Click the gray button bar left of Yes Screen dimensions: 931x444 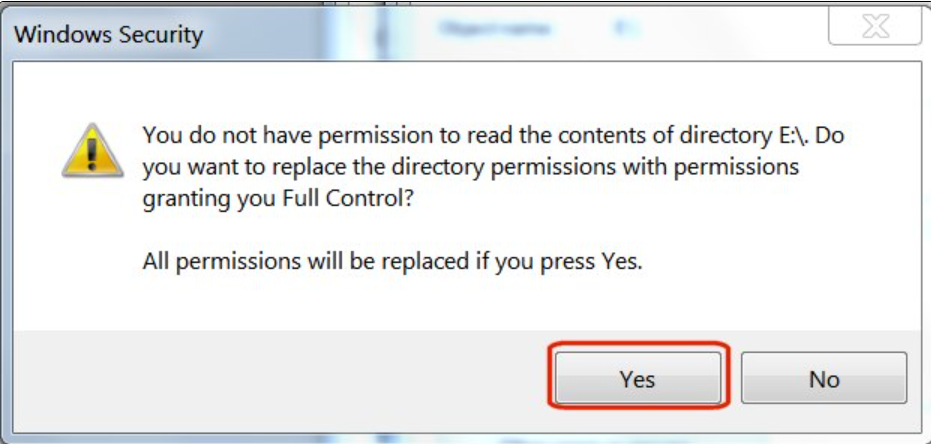[280, 380]
